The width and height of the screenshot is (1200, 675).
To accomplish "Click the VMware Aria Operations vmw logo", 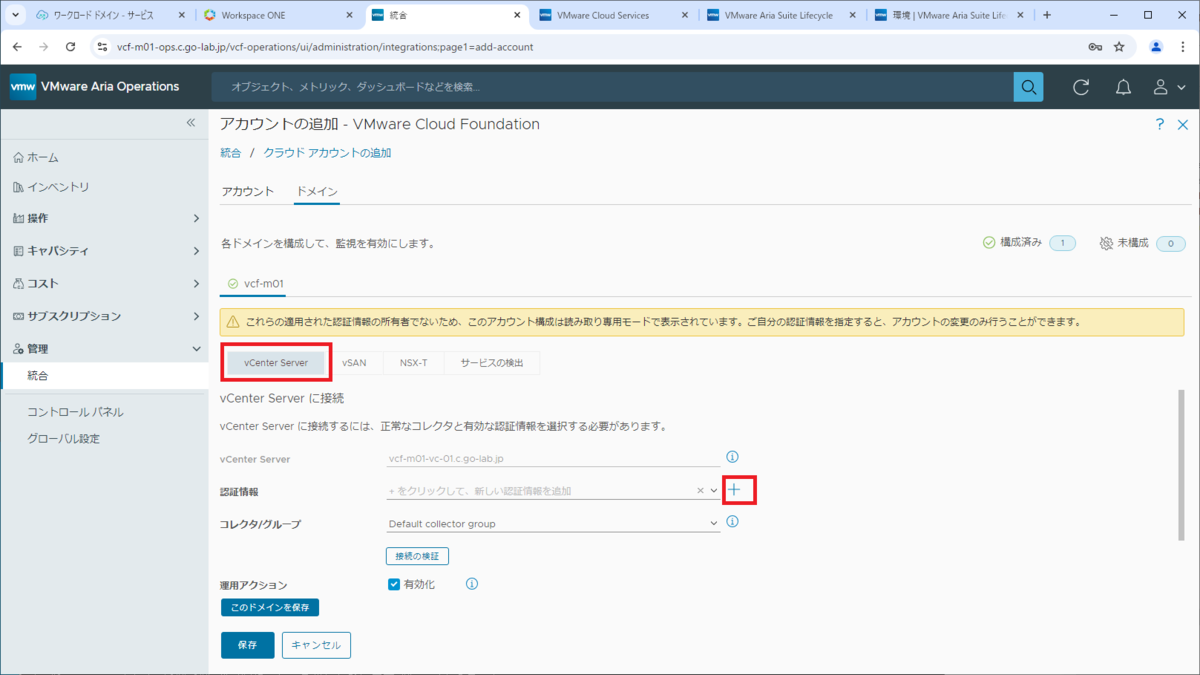I will [x=23, y=87].
